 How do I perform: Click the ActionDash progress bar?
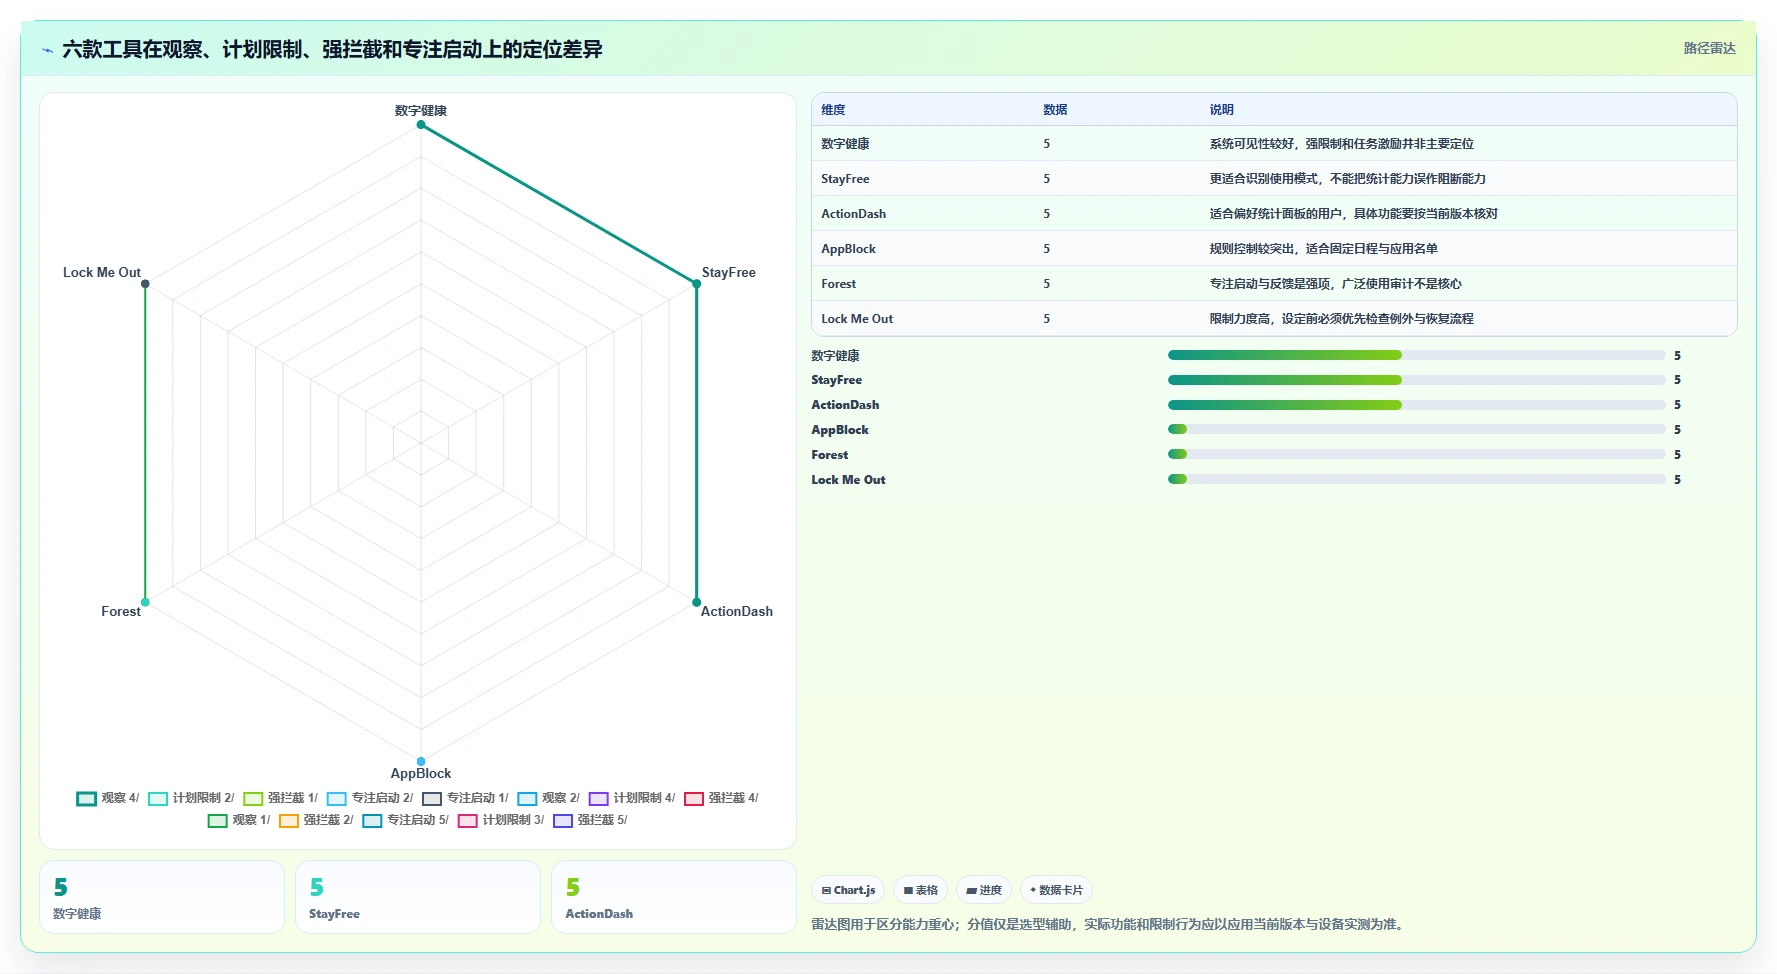pyautogui.click(x=1416, y=405)
